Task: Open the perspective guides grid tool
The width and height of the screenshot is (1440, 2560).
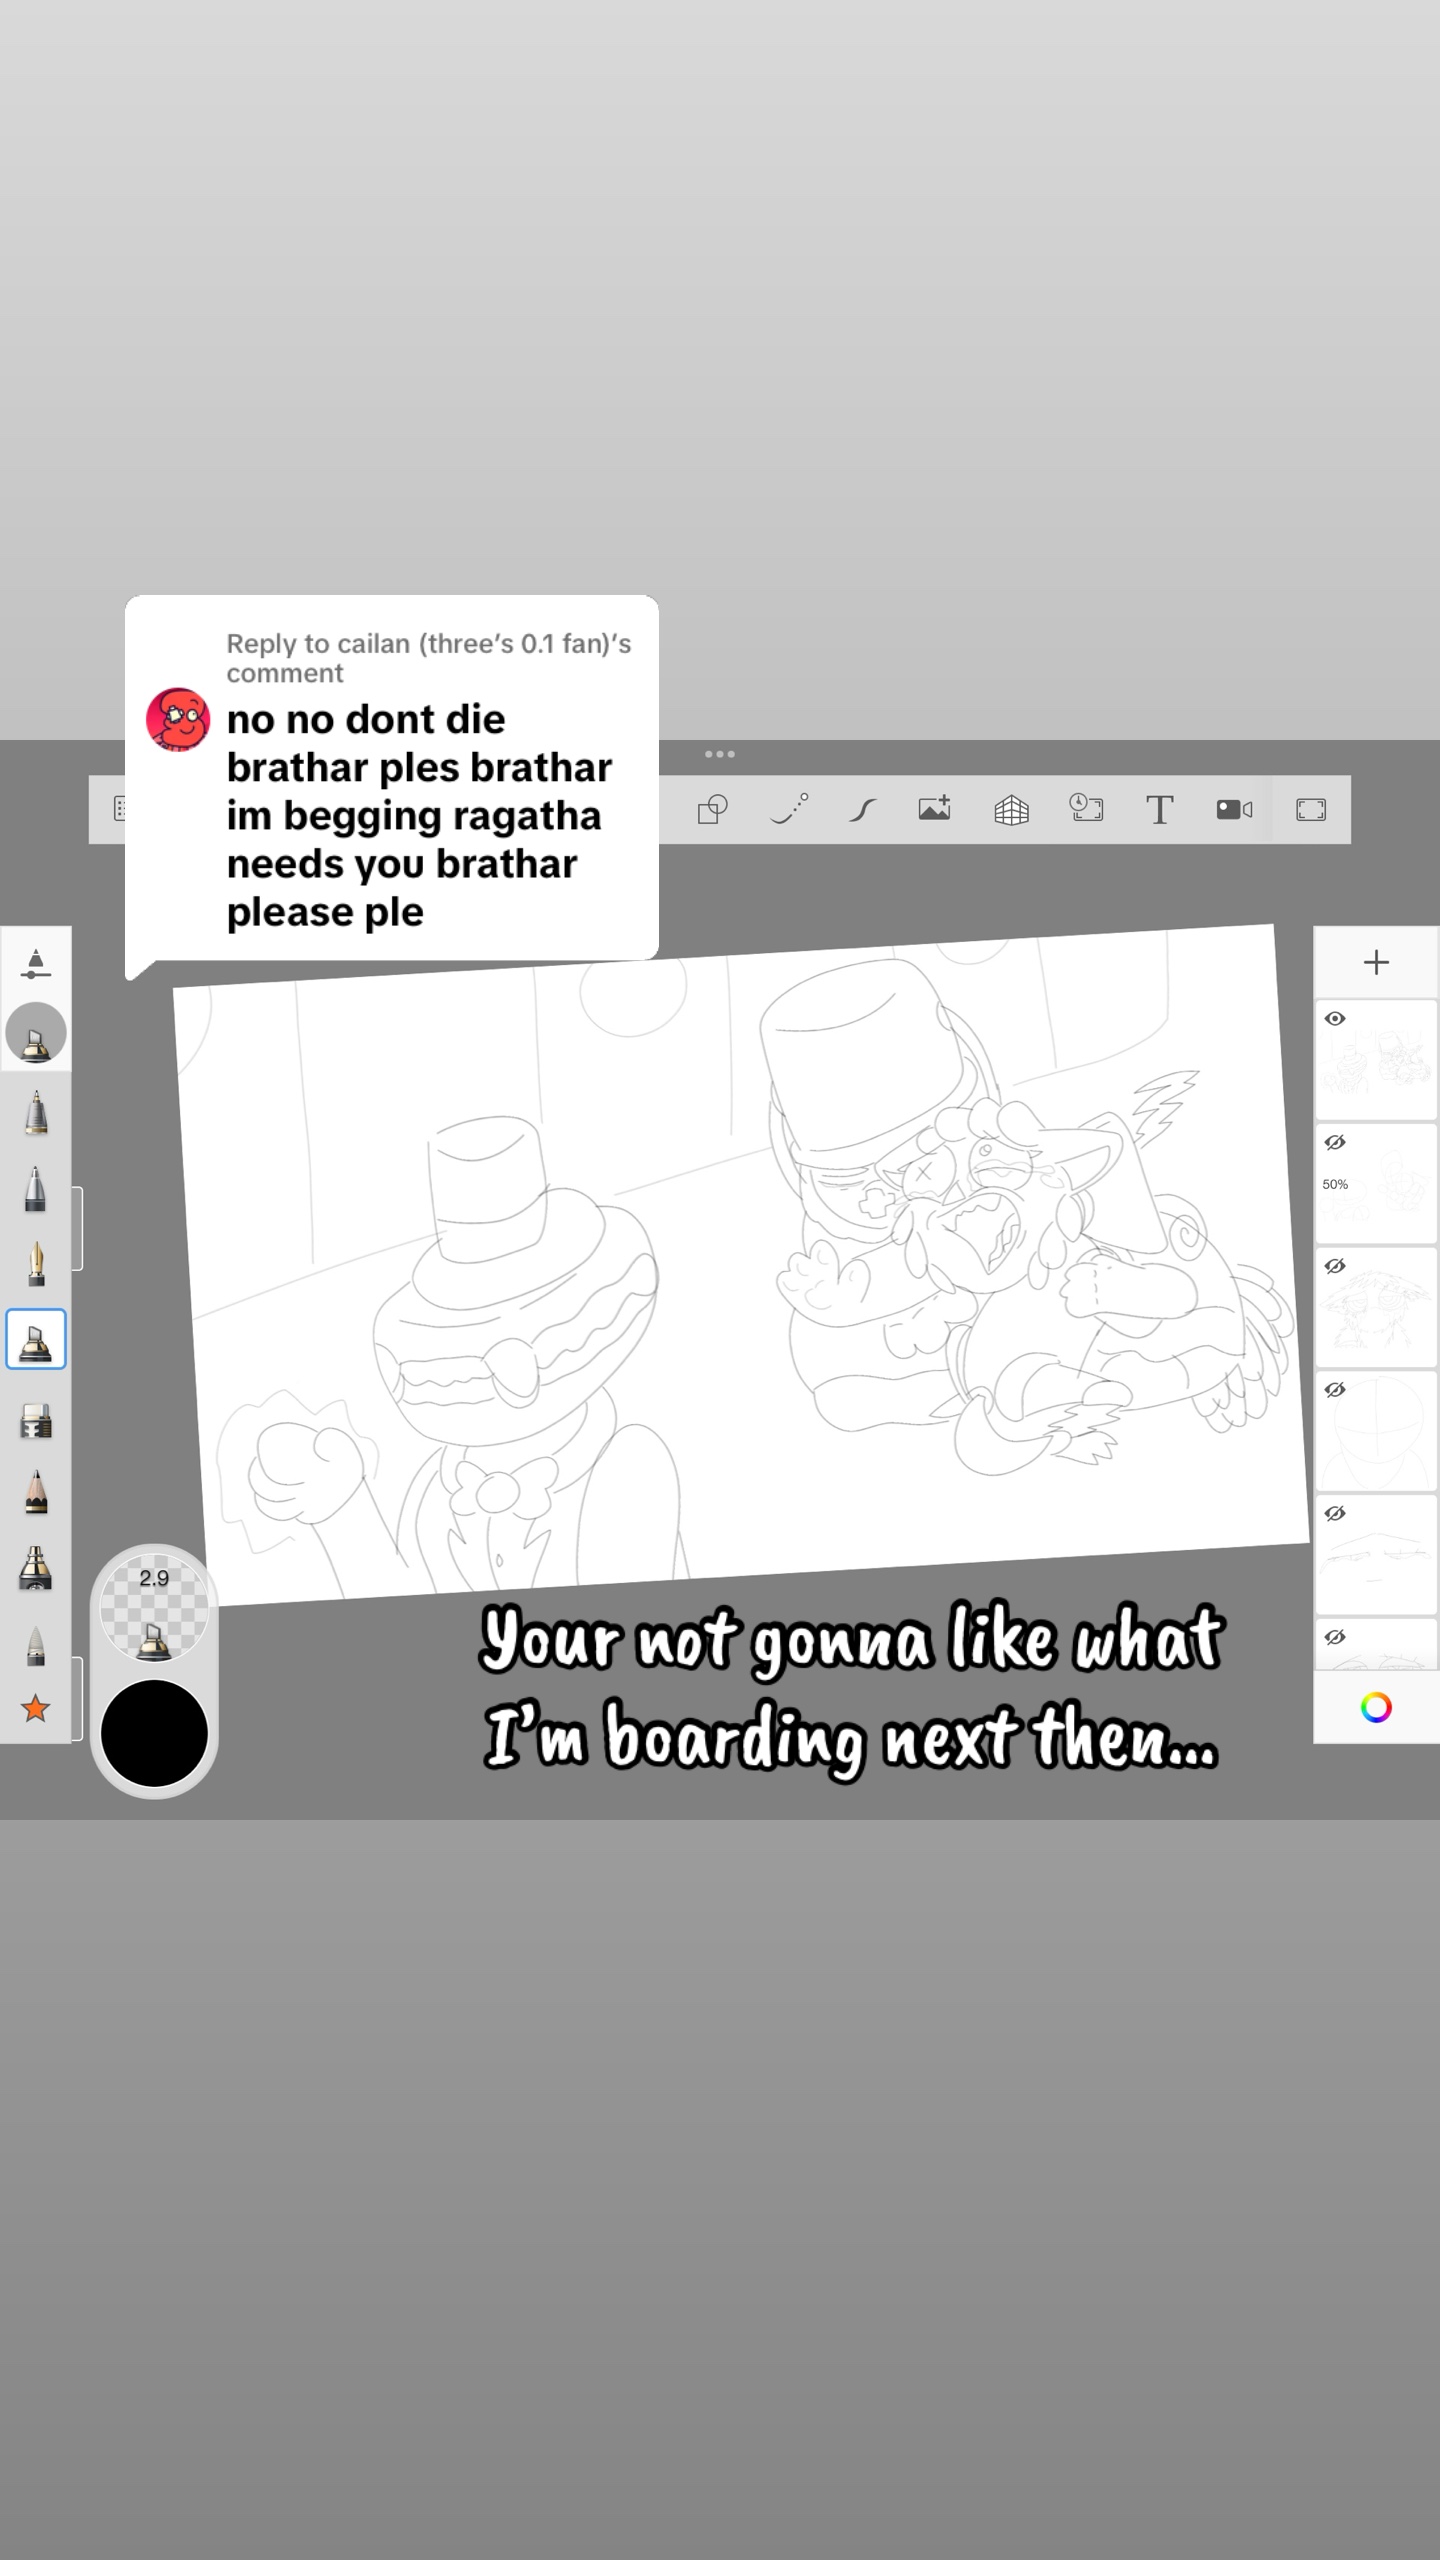Action: tap(1011, 809)
